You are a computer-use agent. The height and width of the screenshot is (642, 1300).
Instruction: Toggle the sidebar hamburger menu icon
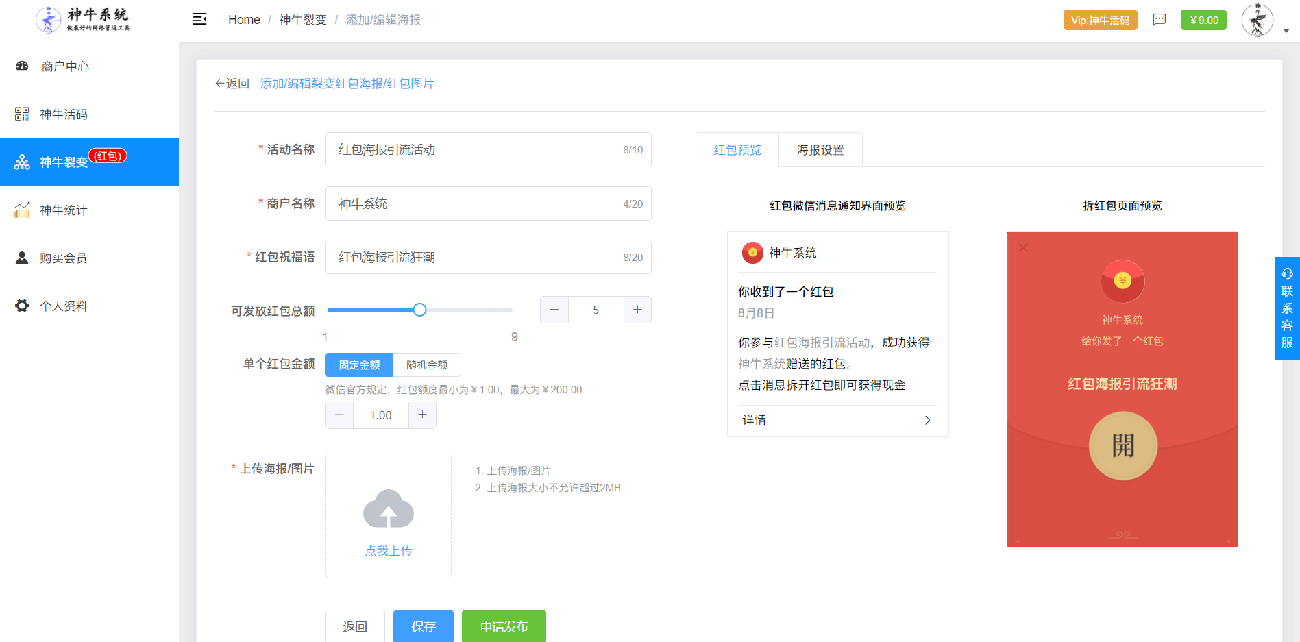pyautogui.click(x=200, y=19)
